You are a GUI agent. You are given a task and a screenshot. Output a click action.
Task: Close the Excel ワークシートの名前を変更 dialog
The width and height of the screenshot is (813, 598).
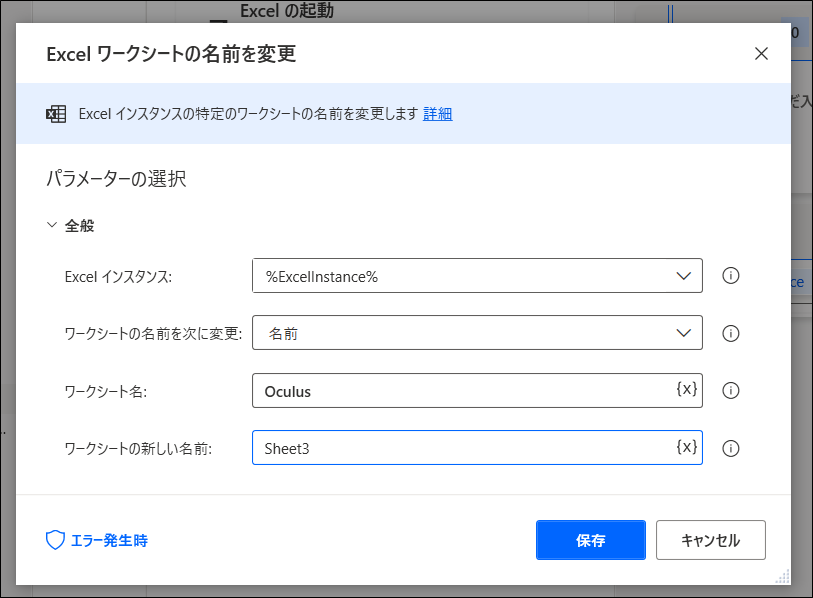(x=761, y=53)
